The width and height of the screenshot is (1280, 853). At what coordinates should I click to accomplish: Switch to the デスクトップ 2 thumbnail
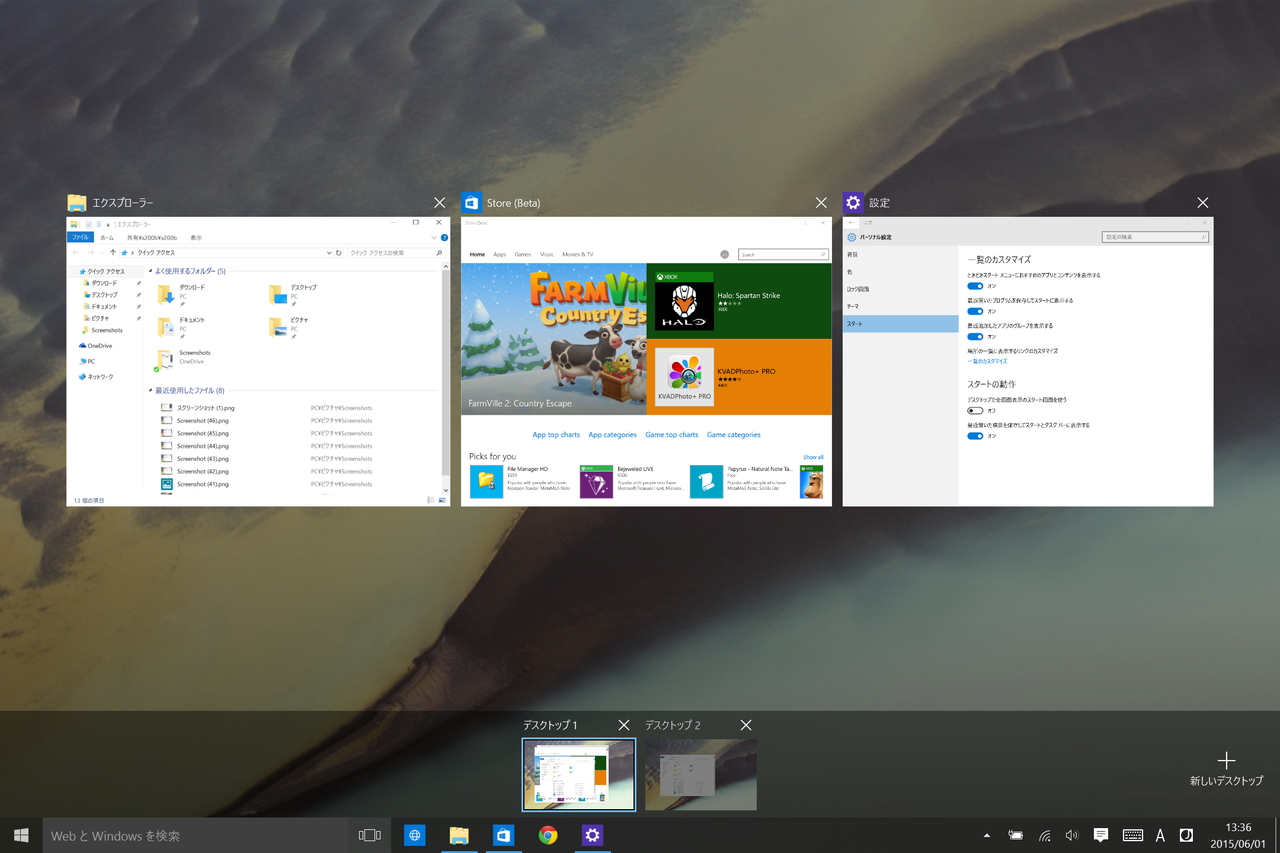click(x=701, y=774)
